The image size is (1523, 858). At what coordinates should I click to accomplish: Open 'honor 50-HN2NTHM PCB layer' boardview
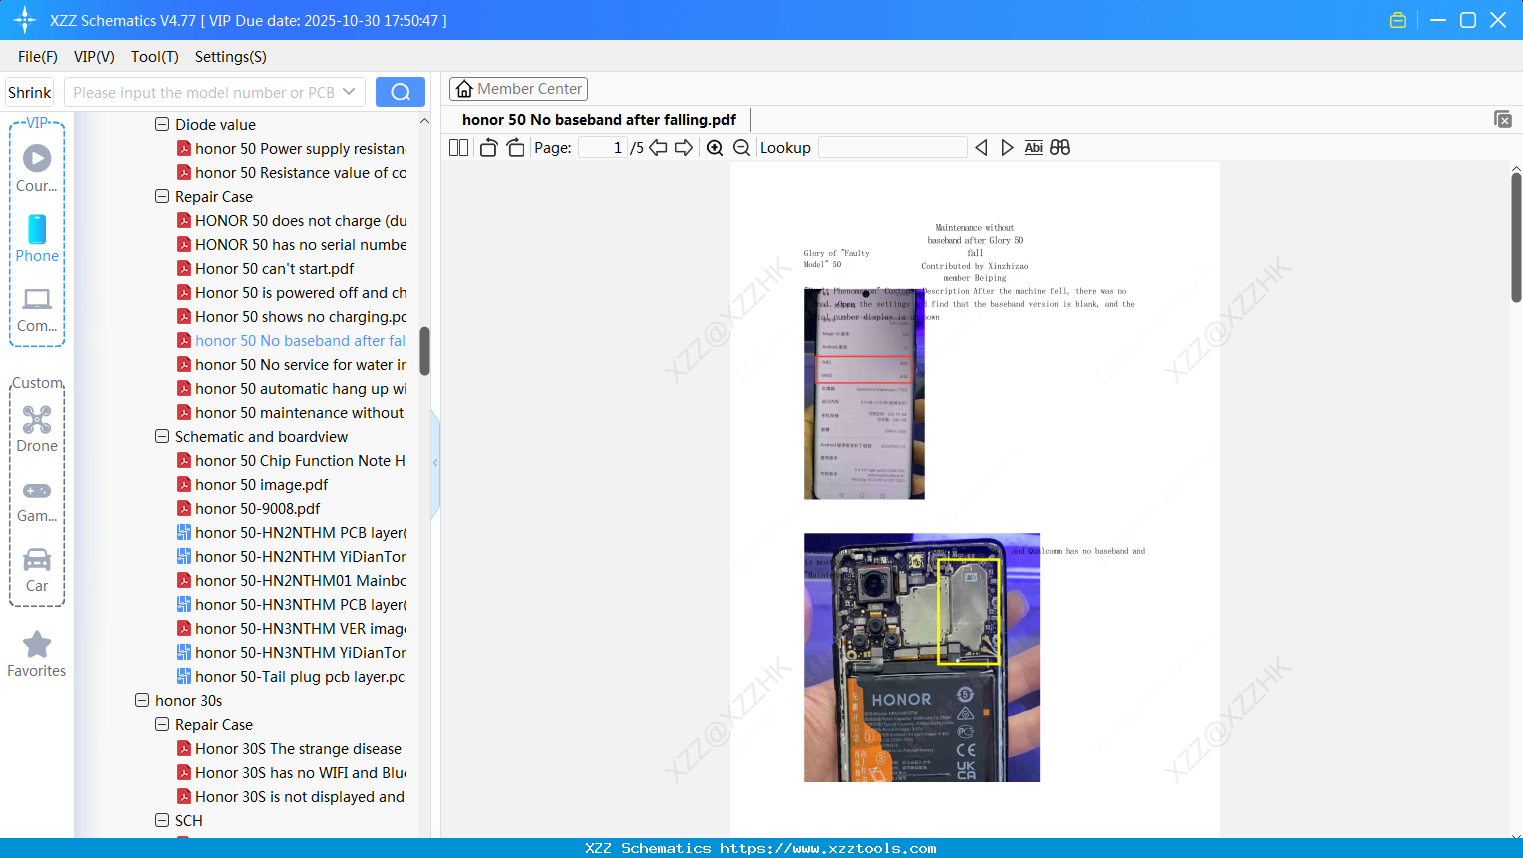coord(291,533)
